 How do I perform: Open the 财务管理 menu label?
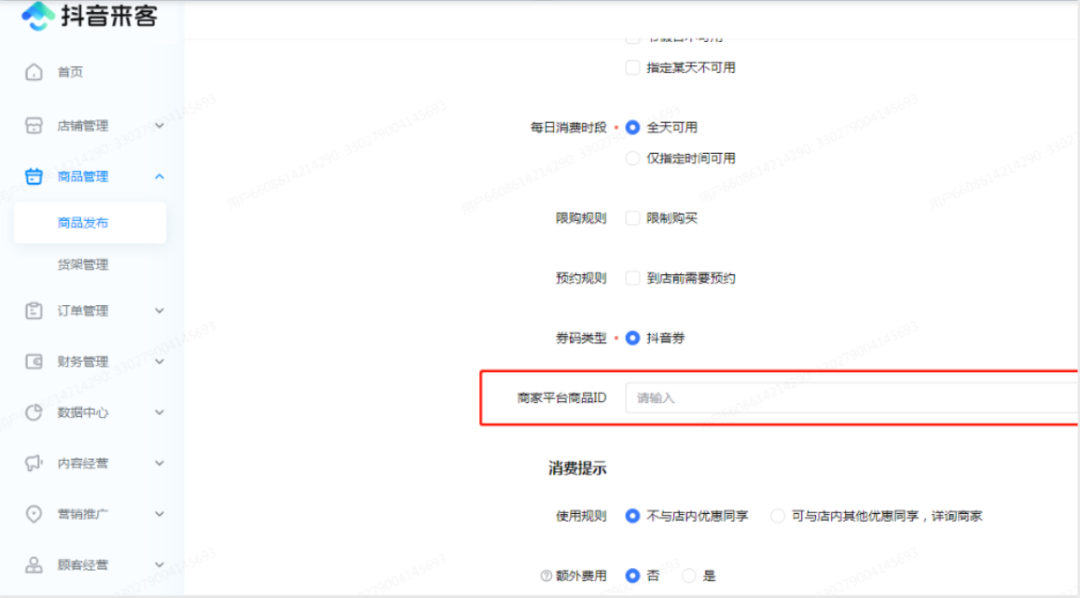tap(83, 362)
